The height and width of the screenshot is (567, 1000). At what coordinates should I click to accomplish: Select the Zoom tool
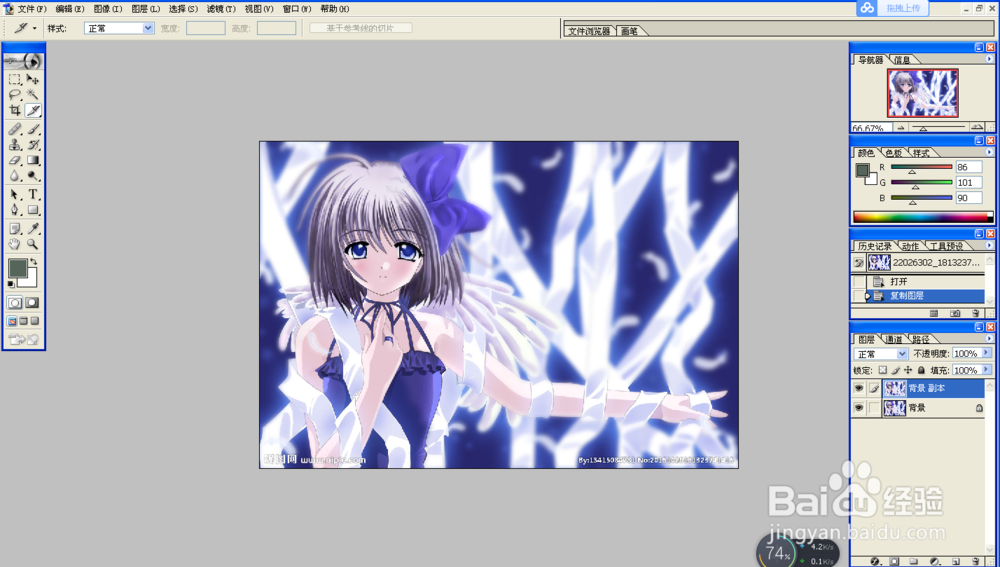point(33,244)
